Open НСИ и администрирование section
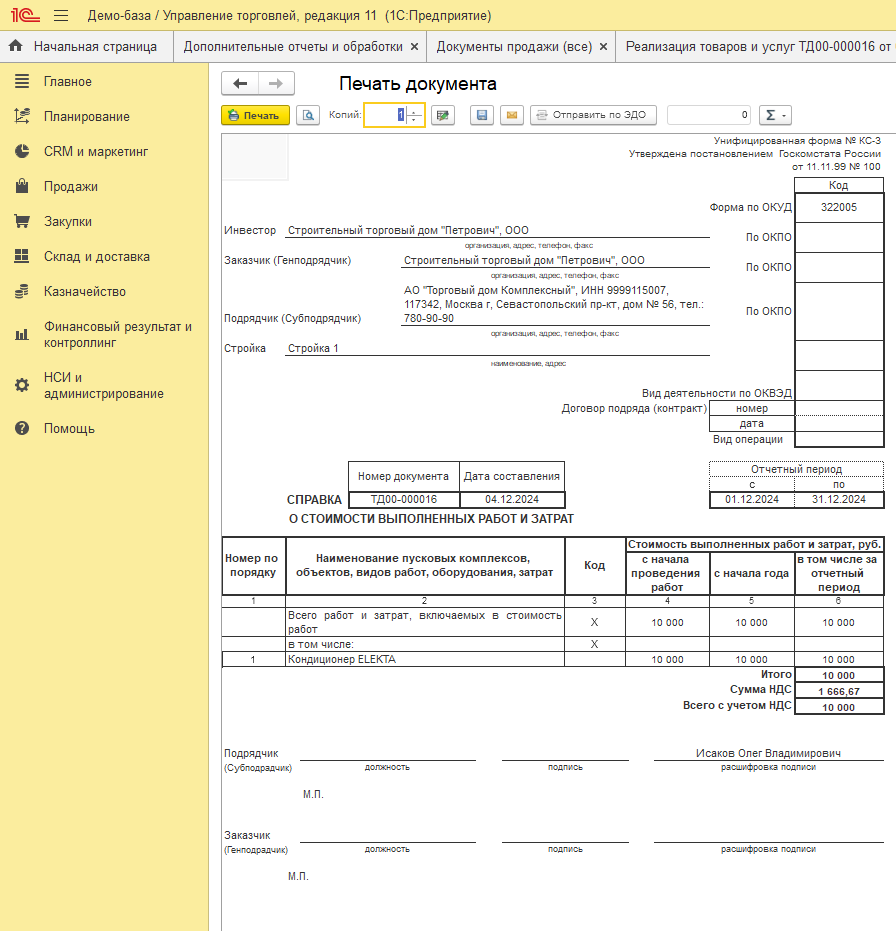The height and width of the screenshot is (931, 896). tap(103, 385)
